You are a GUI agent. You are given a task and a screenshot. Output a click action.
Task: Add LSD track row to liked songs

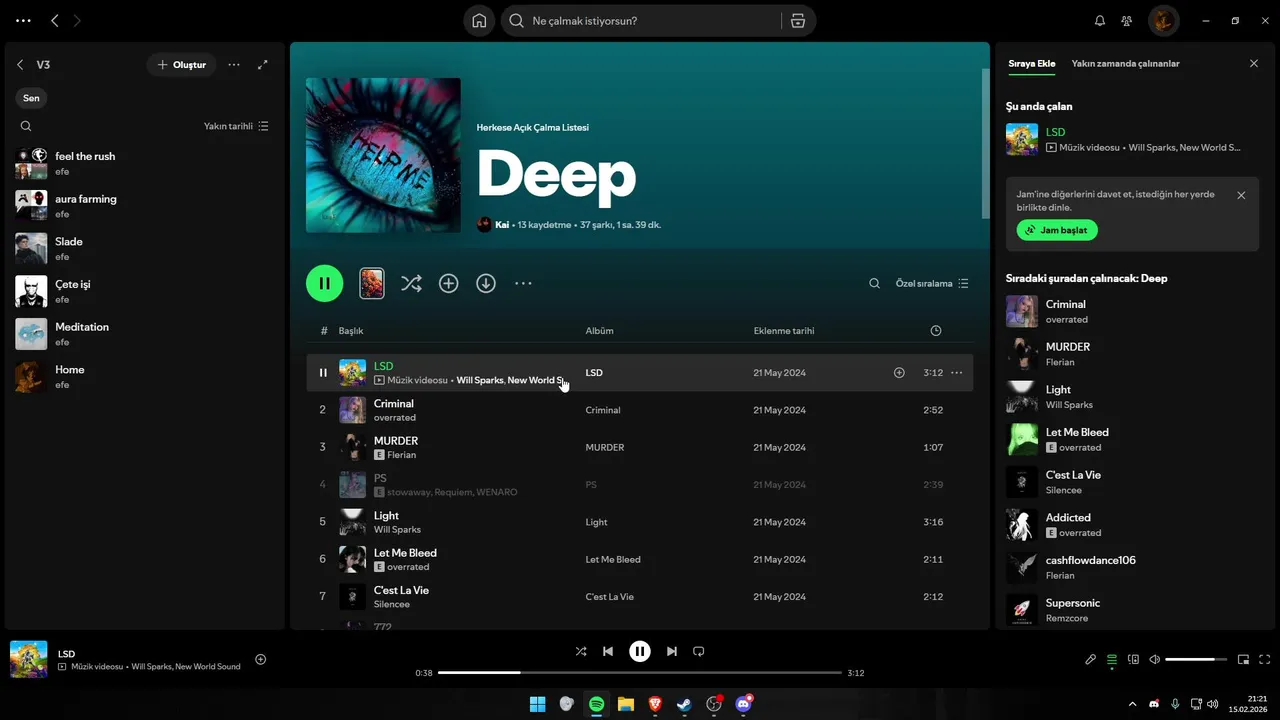pos(899,373)
